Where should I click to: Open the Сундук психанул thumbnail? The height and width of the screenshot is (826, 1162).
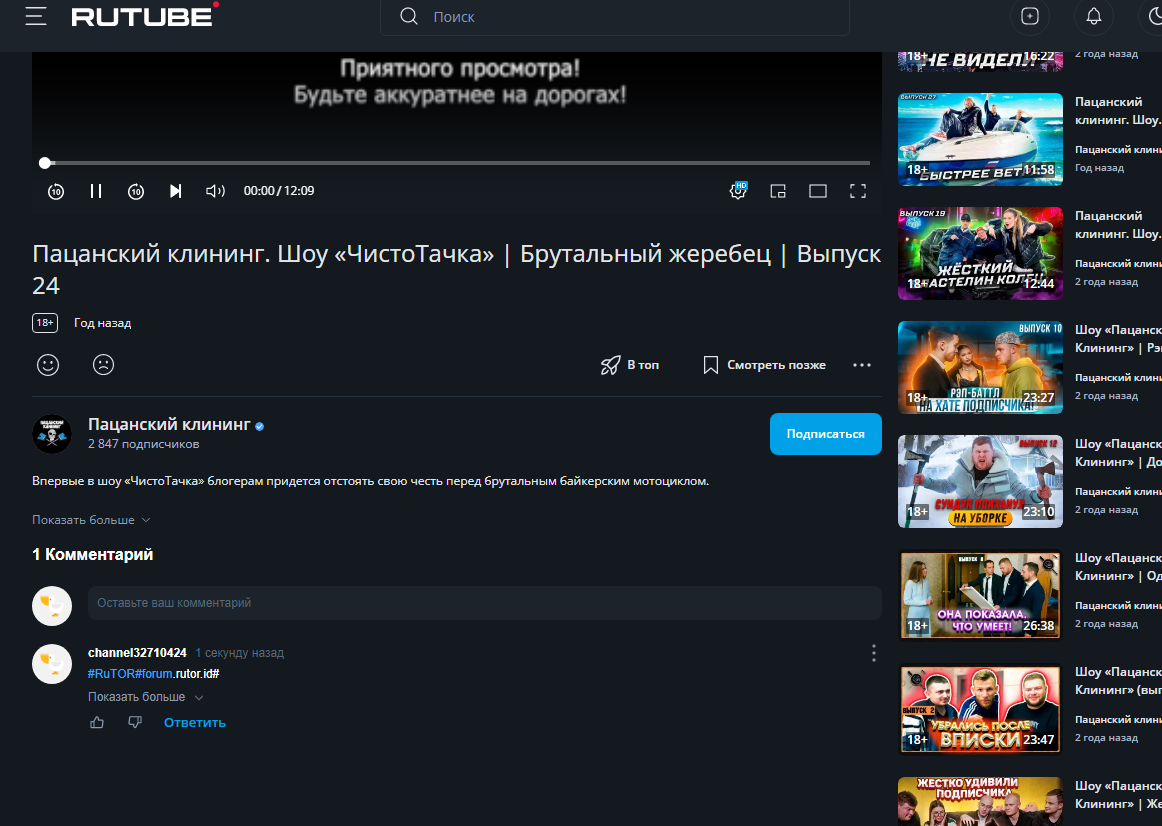coord(980,482)
